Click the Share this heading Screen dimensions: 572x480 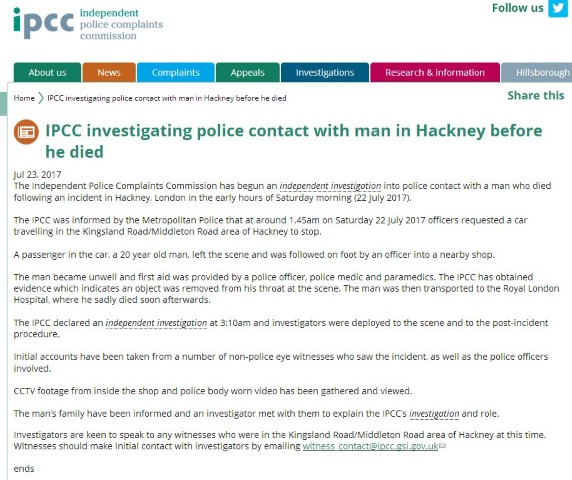tap(536, 96)
